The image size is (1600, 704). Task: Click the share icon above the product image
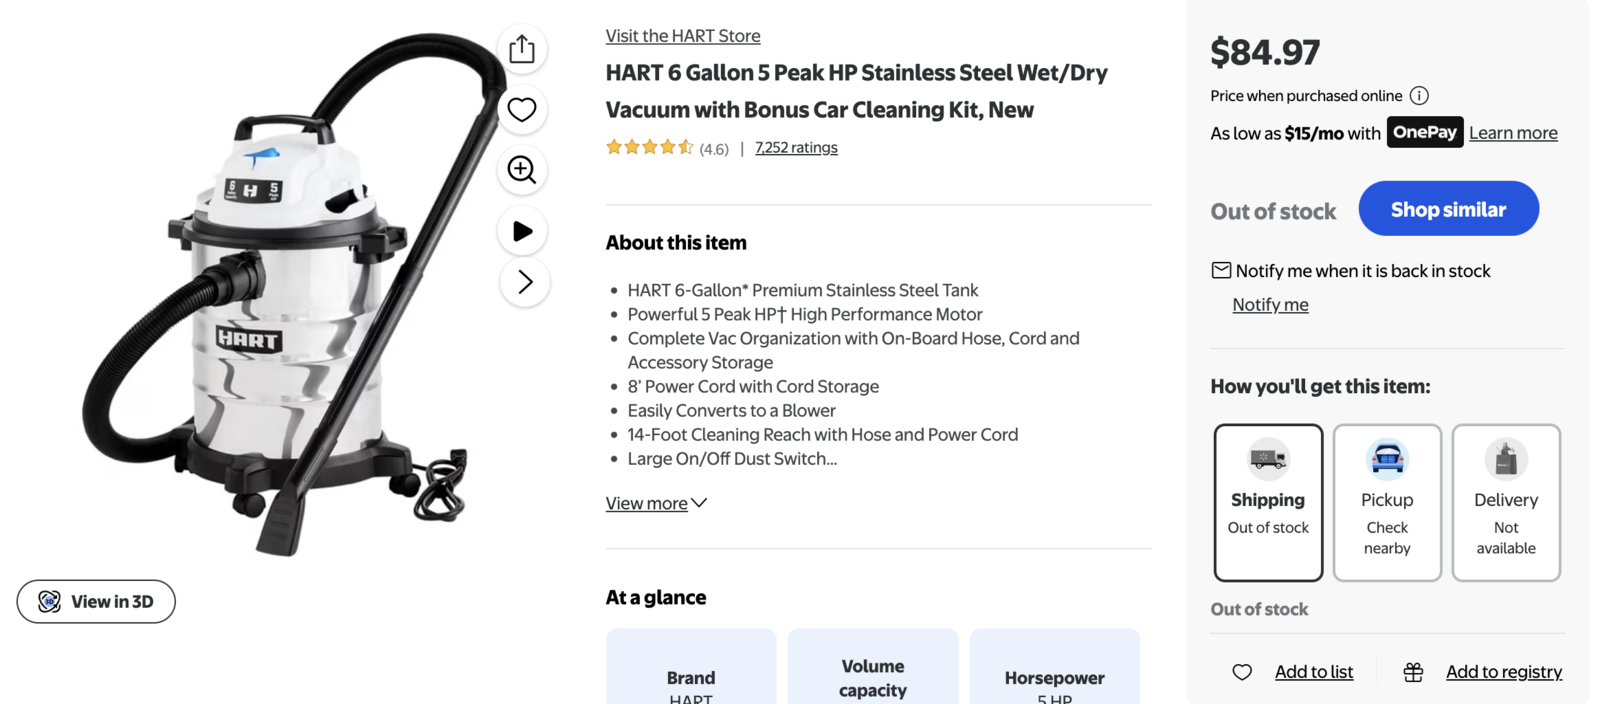pyautogui.click(x=522, y=49)
